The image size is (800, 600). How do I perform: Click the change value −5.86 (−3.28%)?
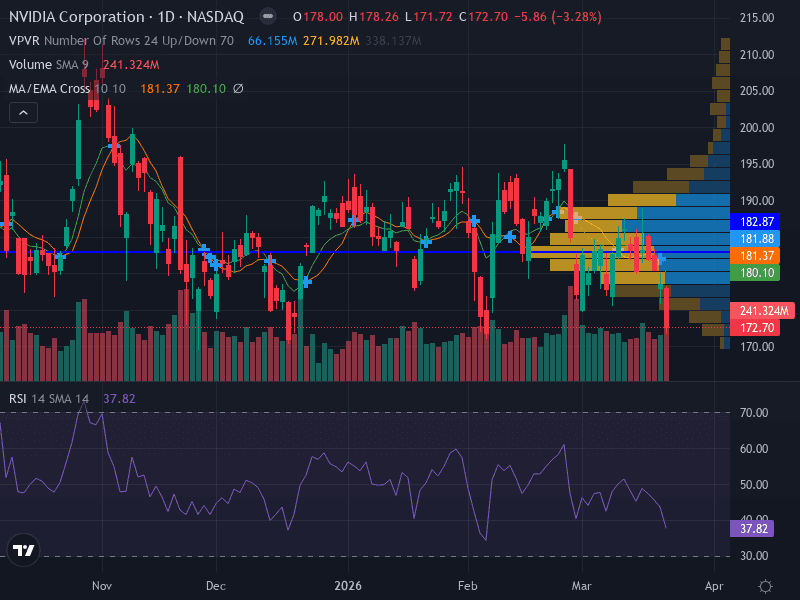[558, 17]
